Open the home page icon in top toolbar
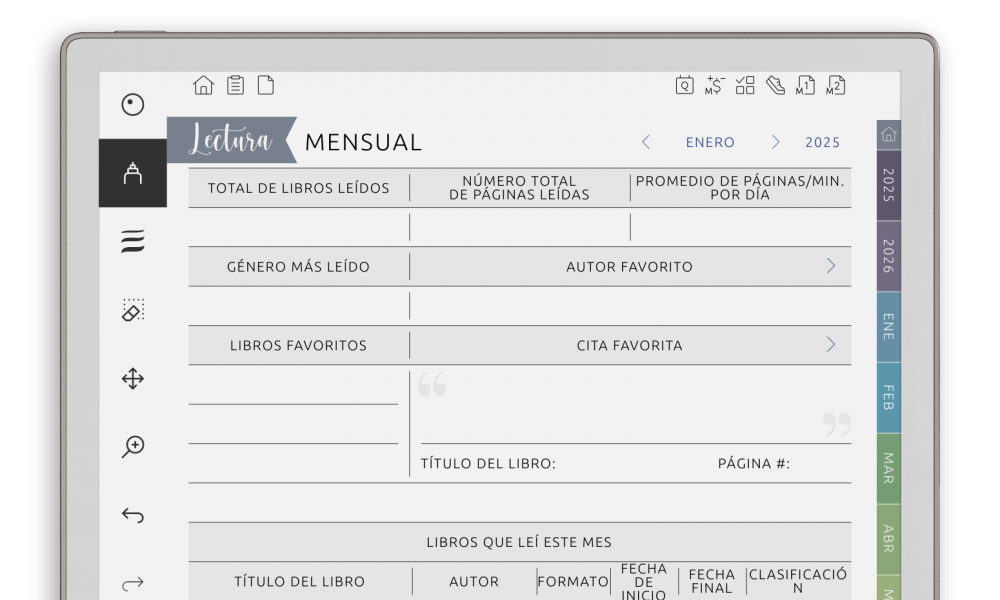The image size is (1000, 600). pos(203,85)
